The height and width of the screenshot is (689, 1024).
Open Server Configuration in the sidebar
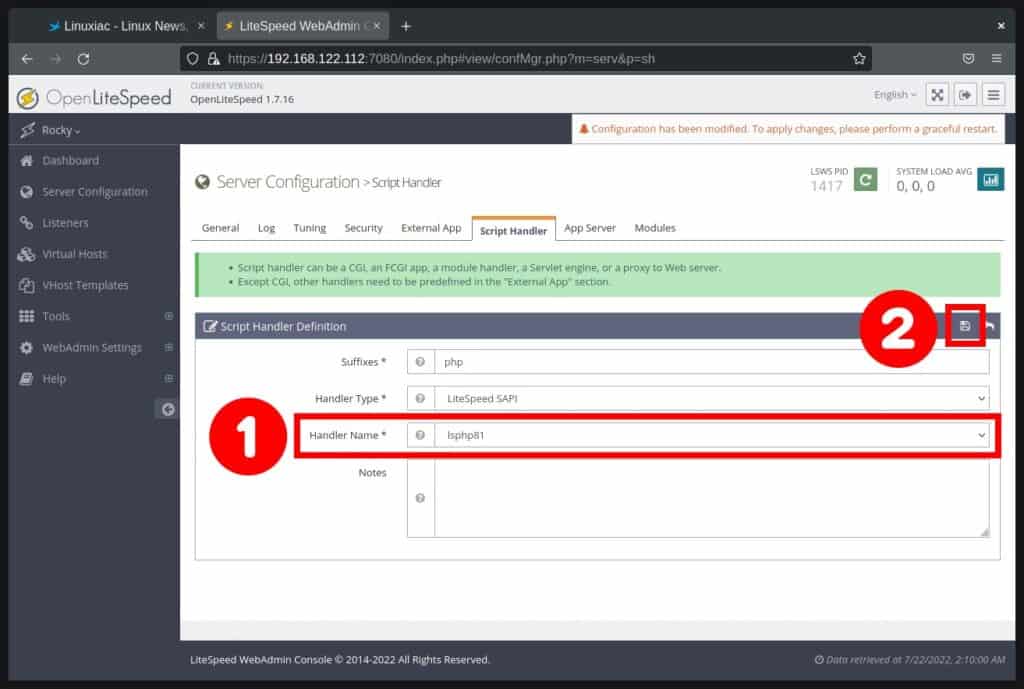(x=94, y=192)
